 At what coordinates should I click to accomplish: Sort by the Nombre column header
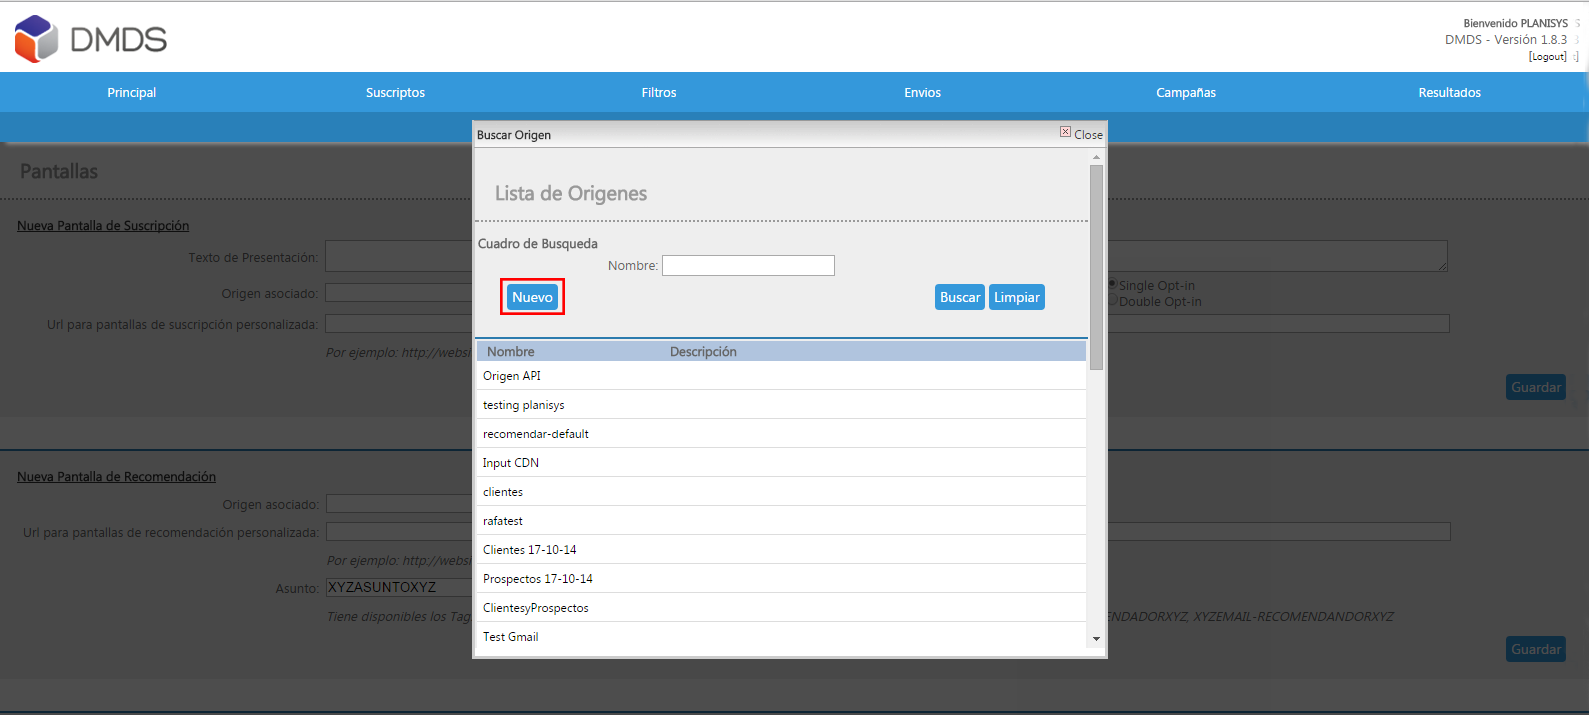[x=511, y=352]
